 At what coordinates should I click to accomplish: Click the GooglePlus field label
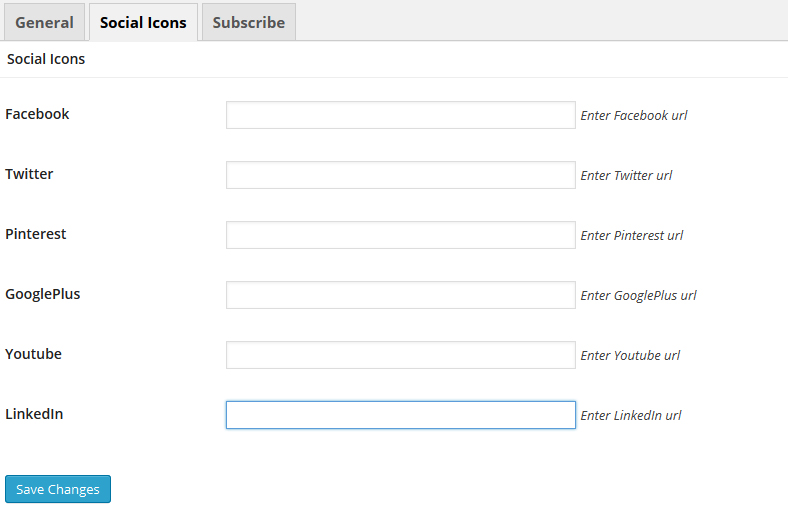tap(43, 294)
